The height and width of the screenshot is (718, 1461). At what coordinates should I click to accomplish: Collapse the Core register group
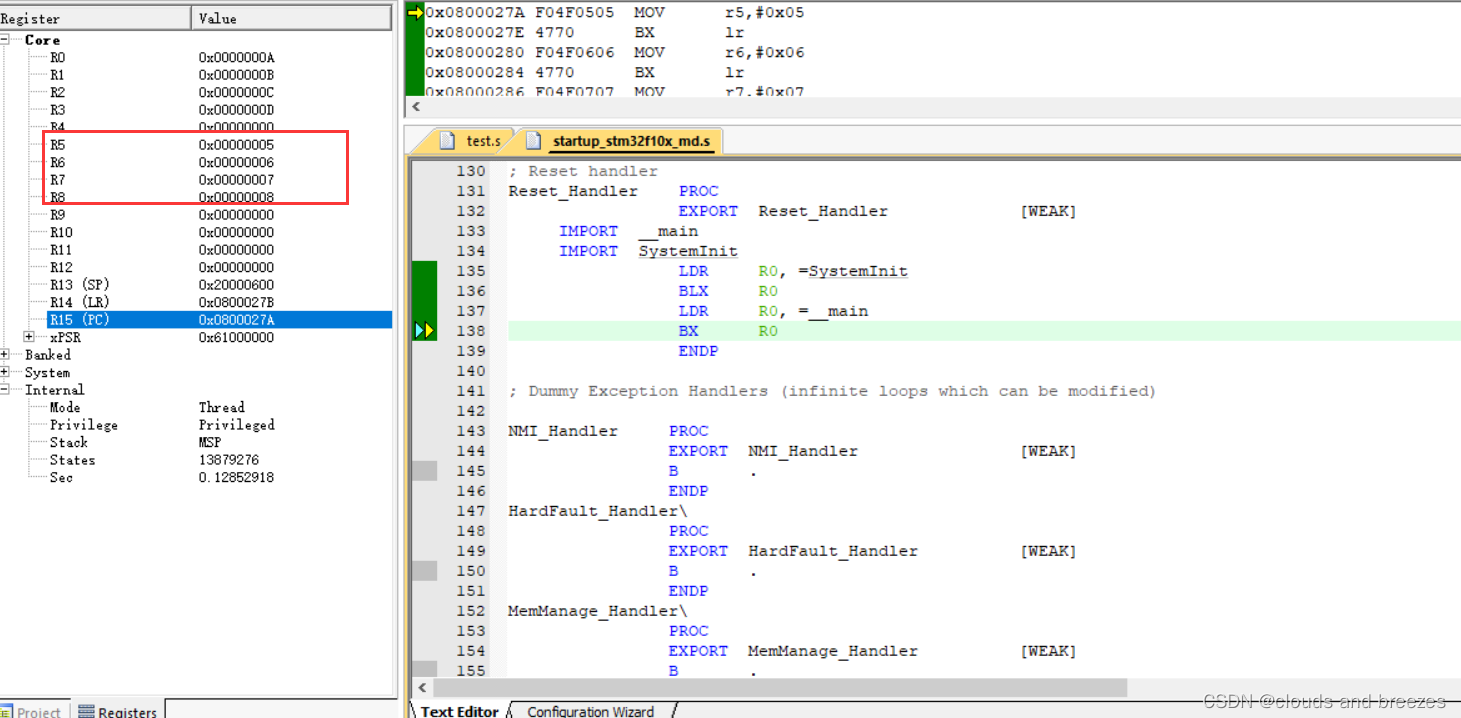click(x=5, y=40)
